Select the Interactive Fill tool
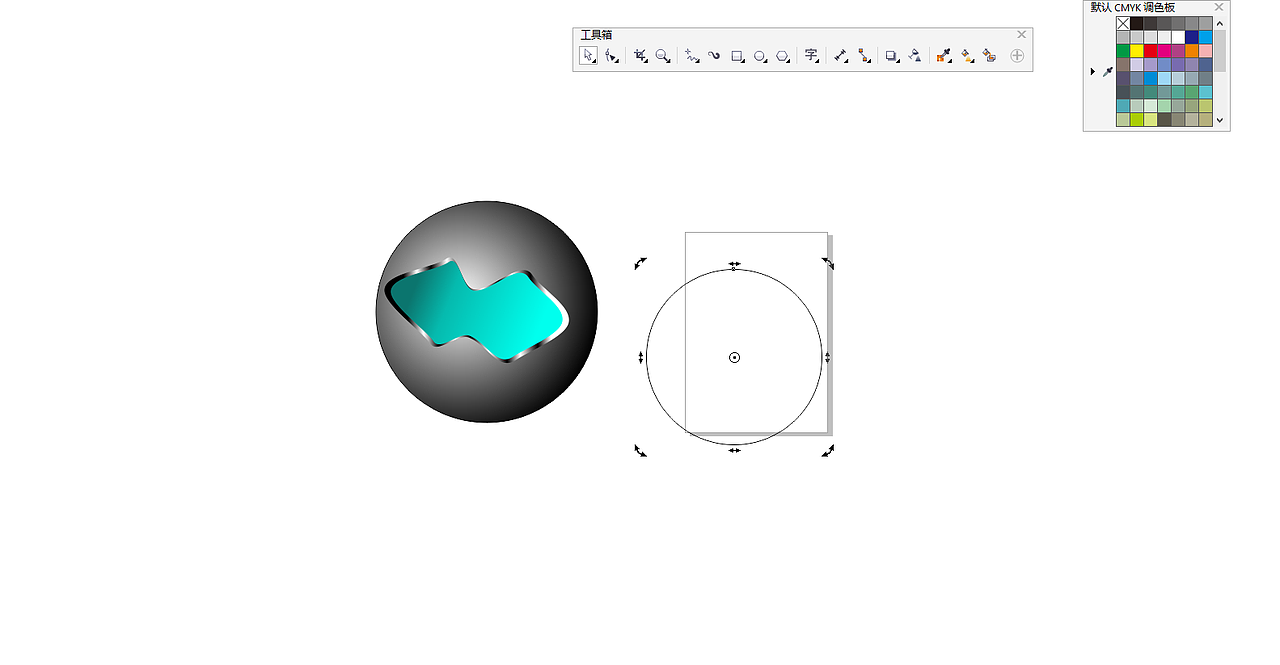This screenshot has width=1280, height=665. (967, 56)
